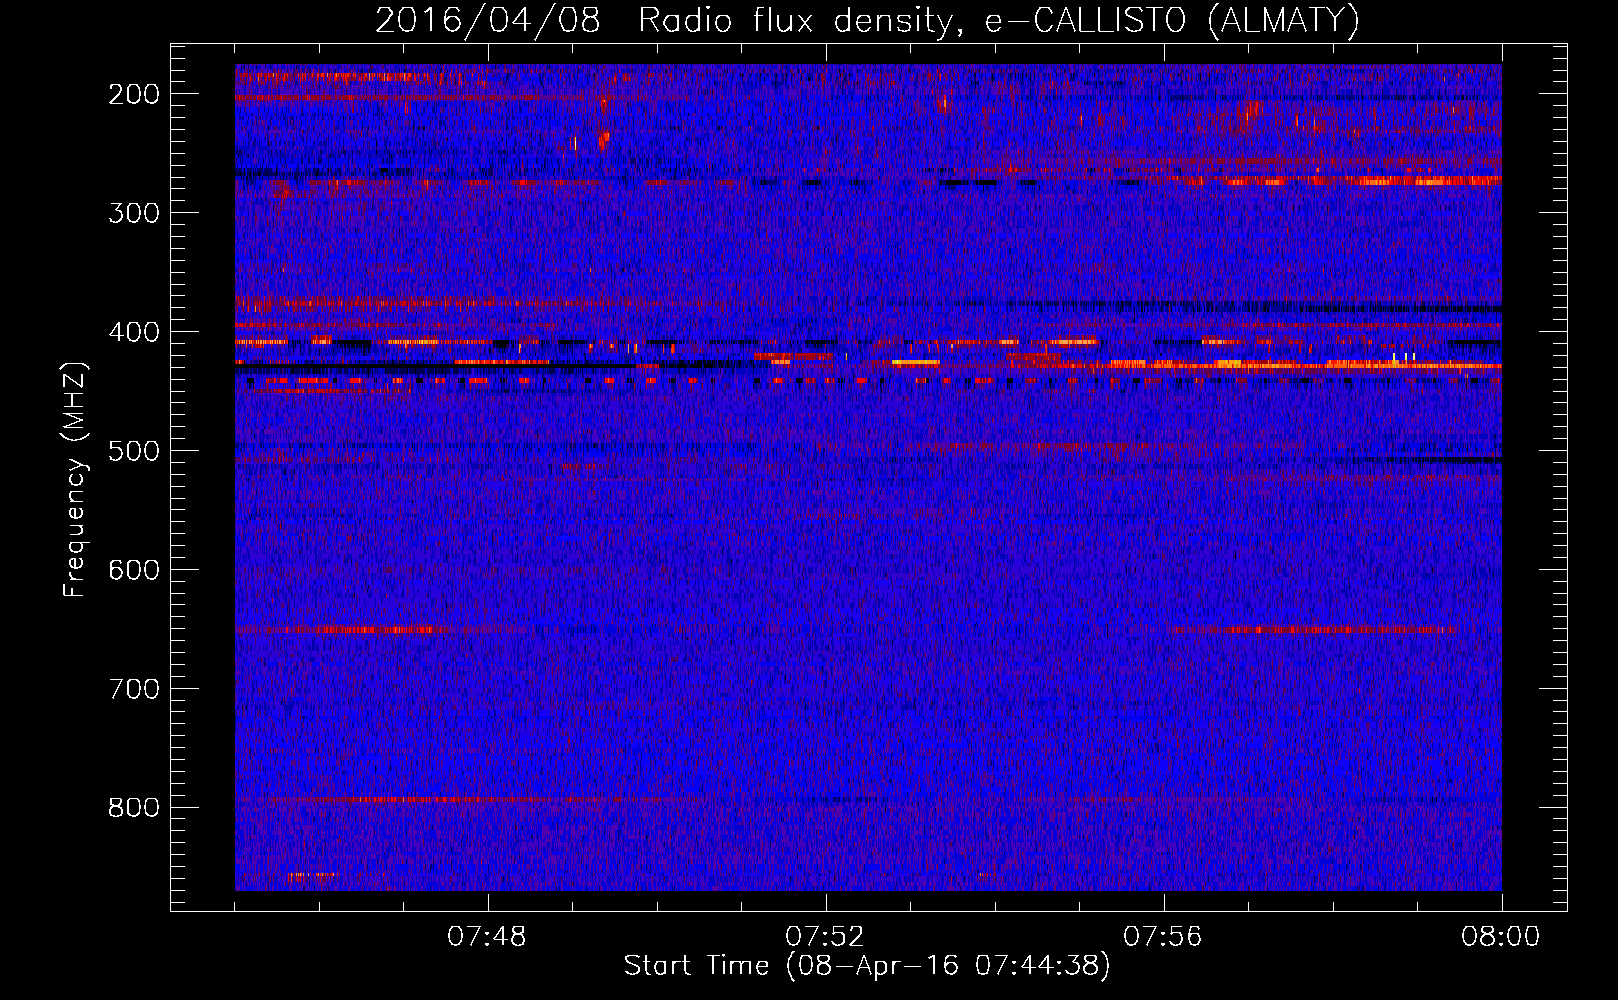Click the 08:00 time tick label
The height and width of the screenshot is (1000, 1618).
(x=1501, y=938)
